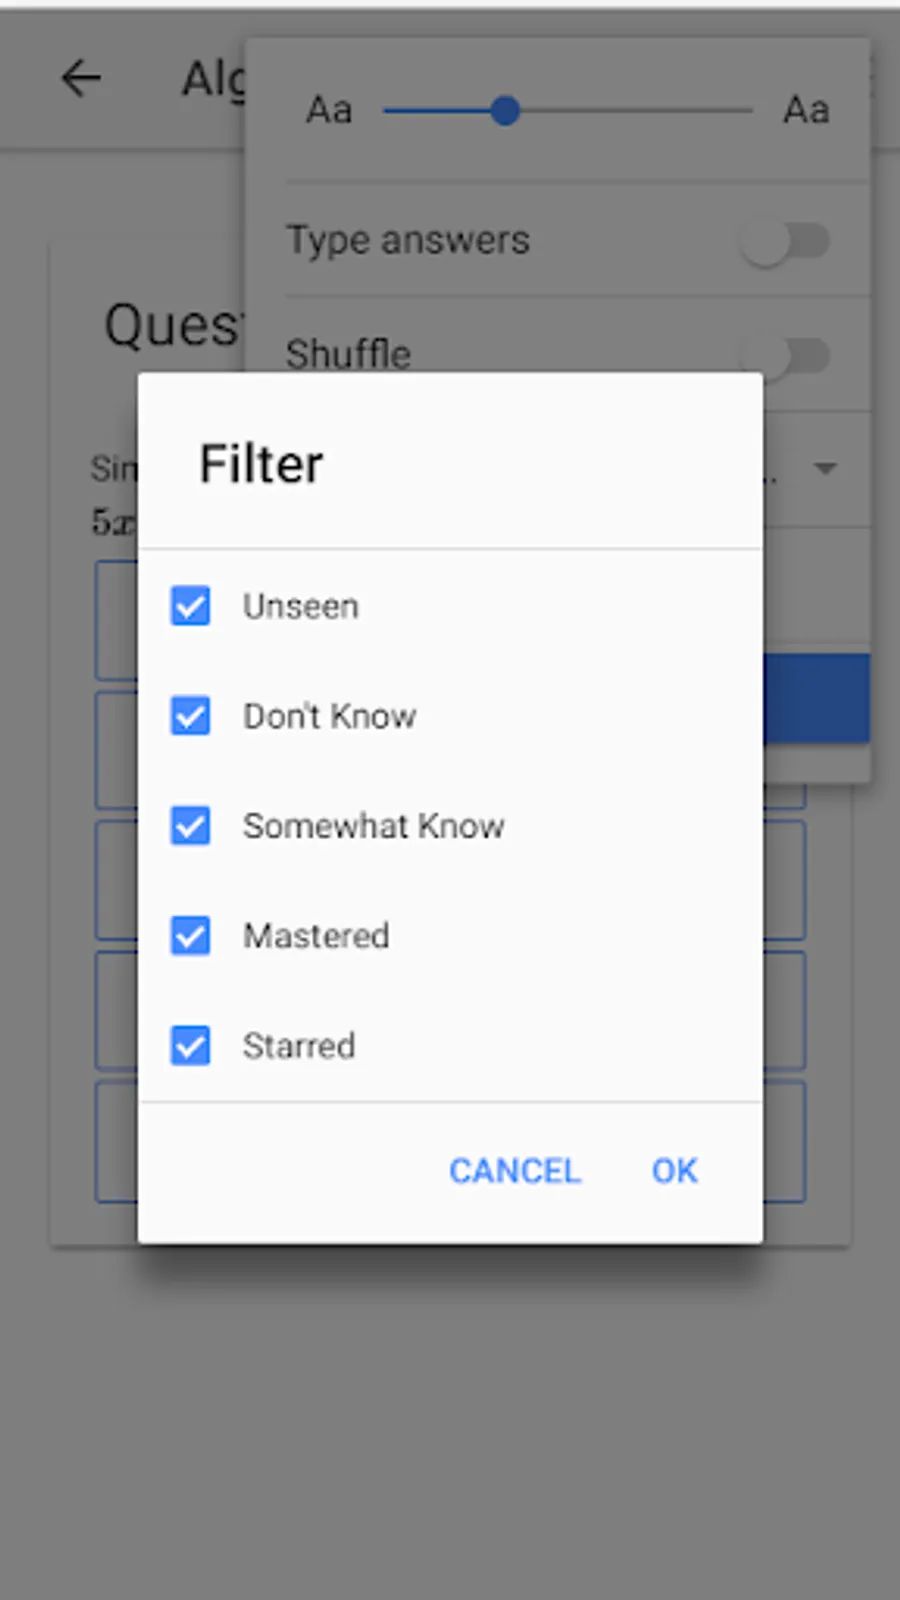Uncheck the Starred filter checkbox
Image resolution: width=900 pixels, height=1600 pixels.
tap(190, 1046)
